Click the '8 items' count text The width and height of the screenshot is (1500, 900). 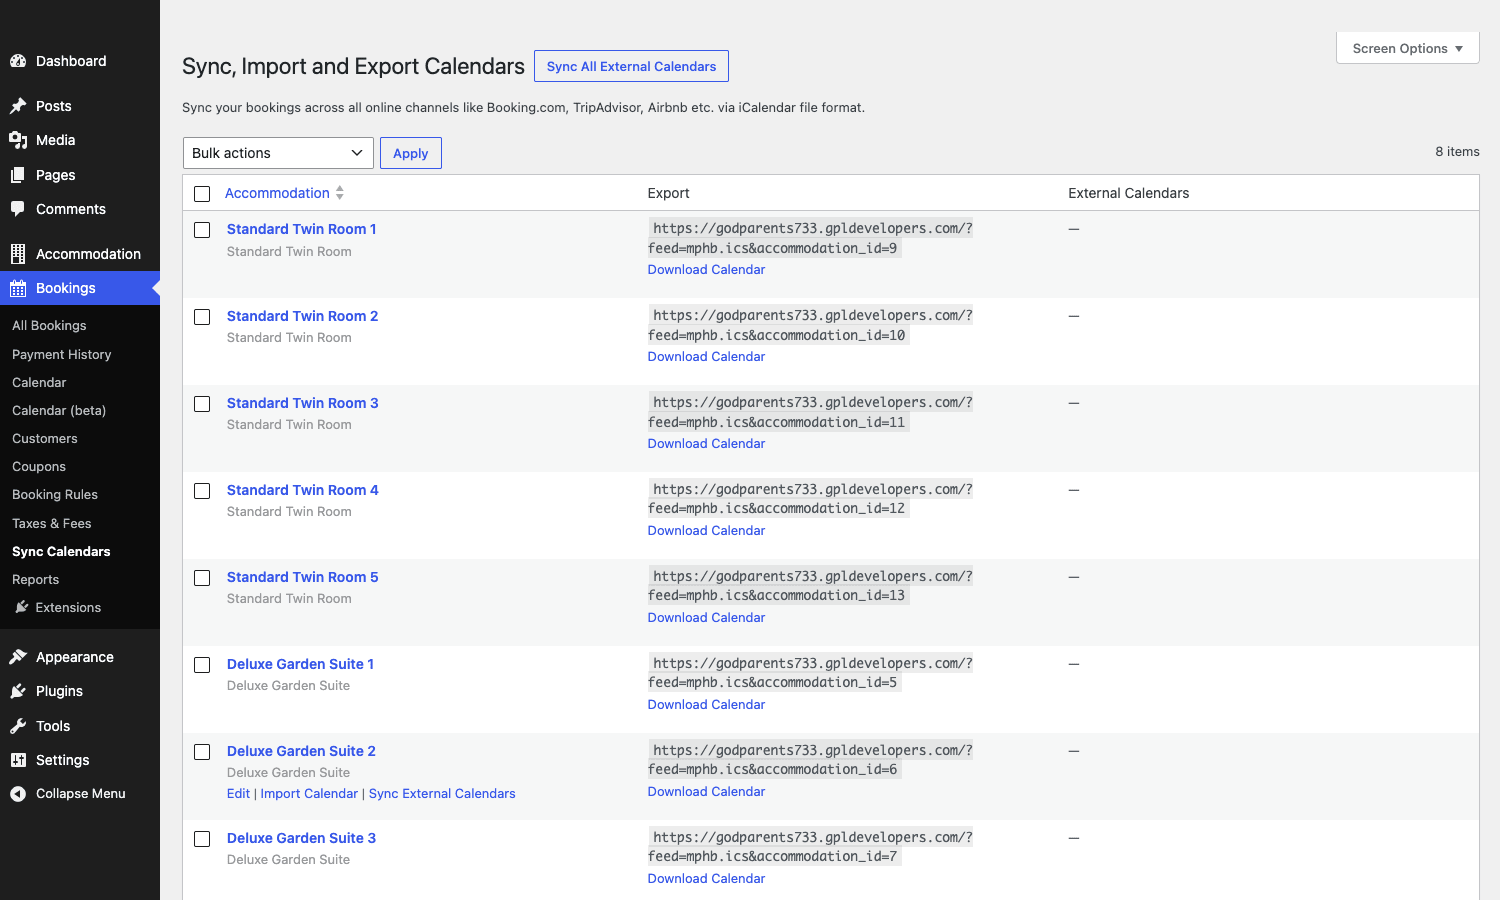pyautogui.click(x=1457, y=152)
